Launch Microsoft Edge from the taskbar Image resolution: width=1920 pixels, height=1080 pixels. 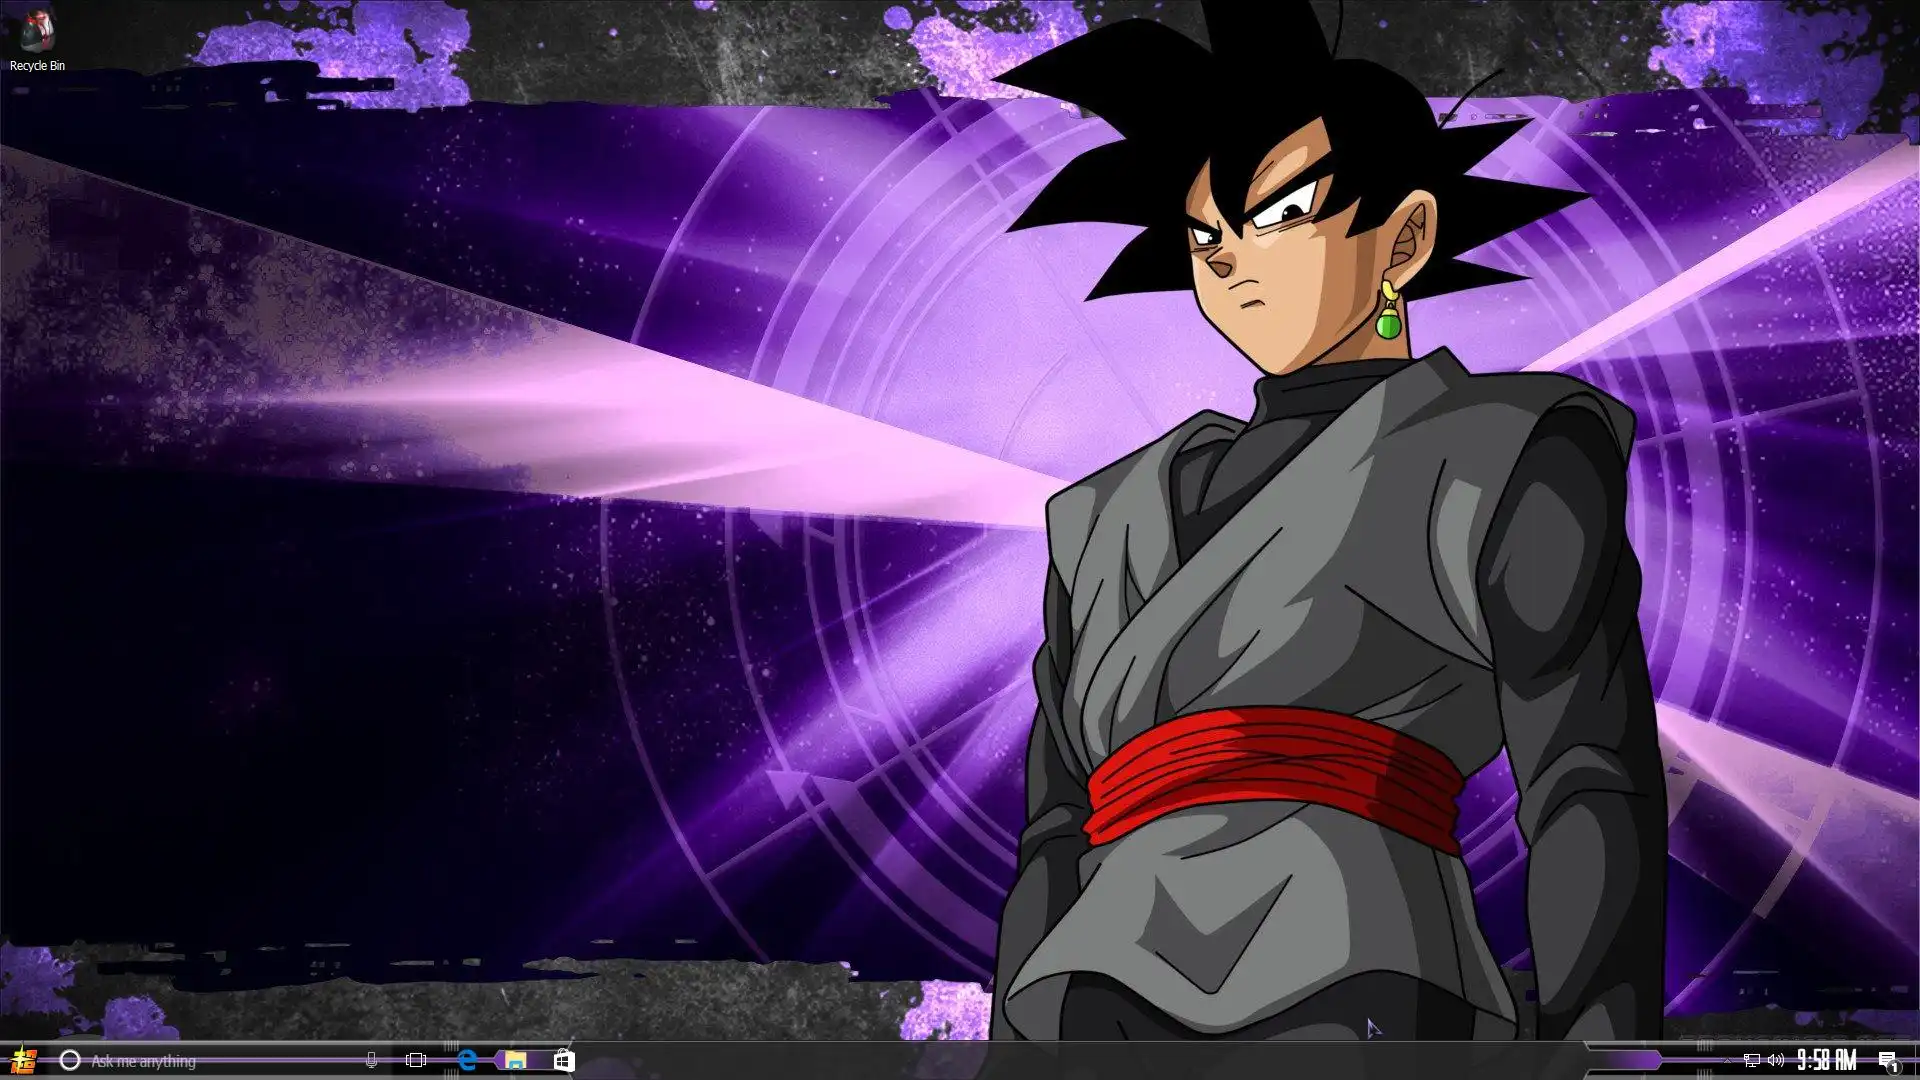[467, 1060]
